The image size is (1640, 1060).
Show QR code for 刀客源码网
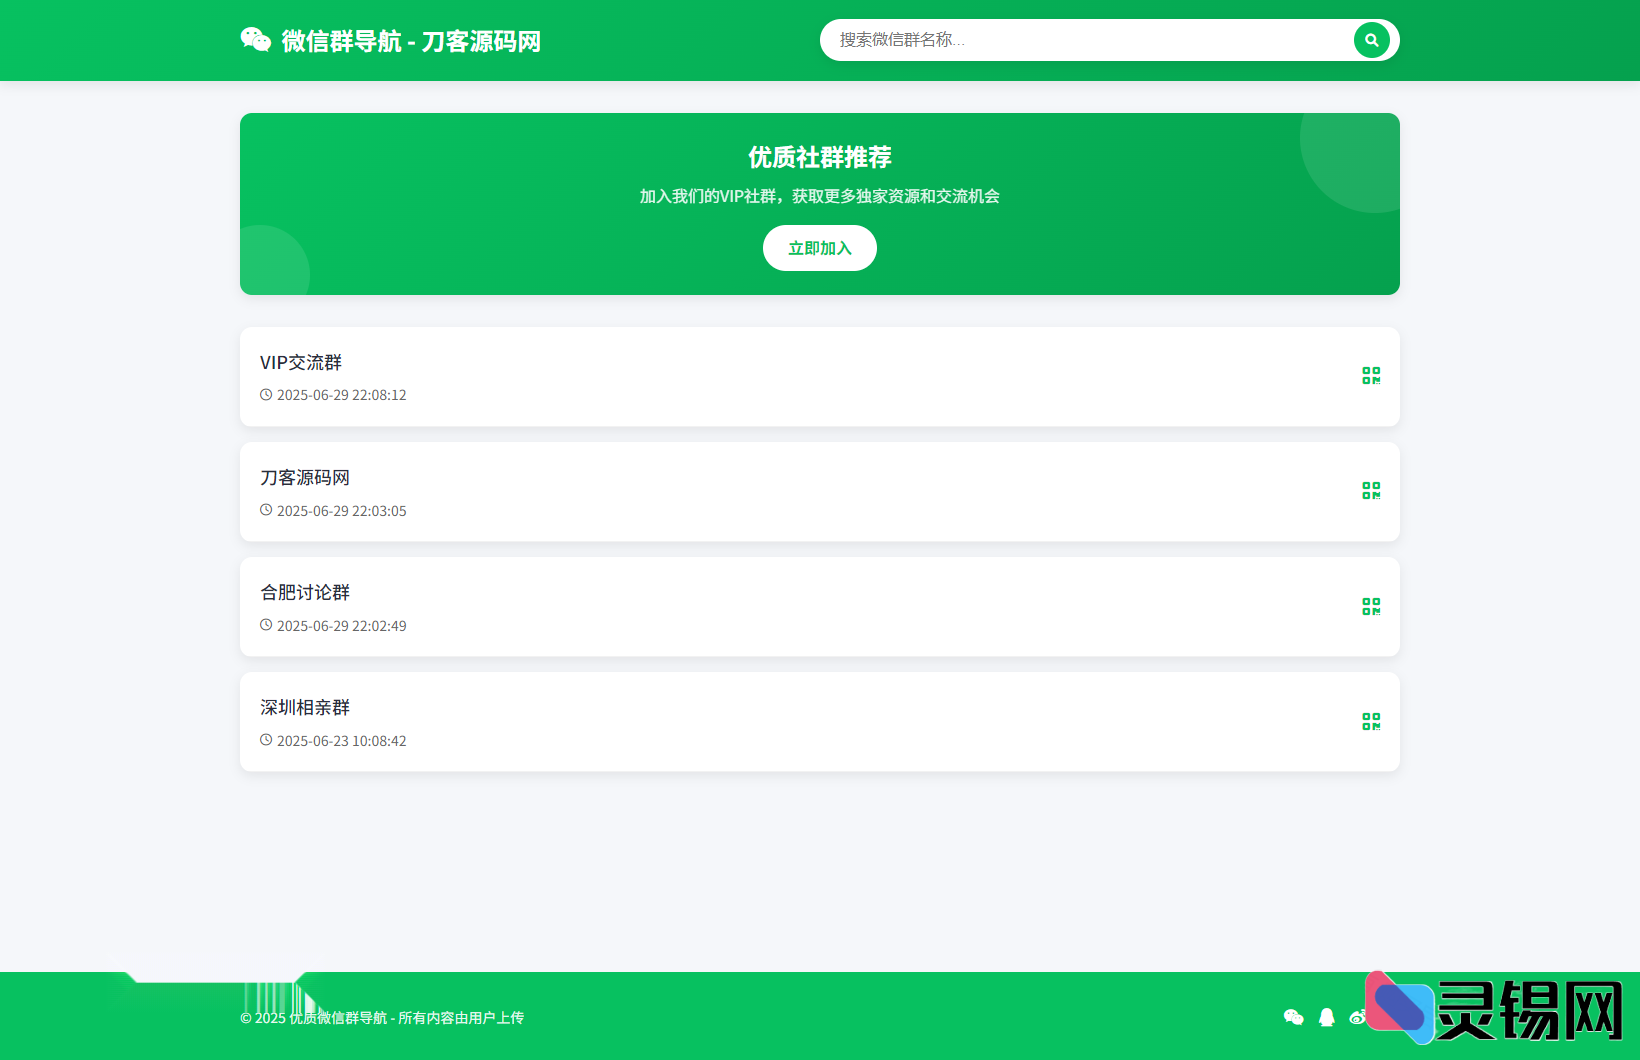1371,491
